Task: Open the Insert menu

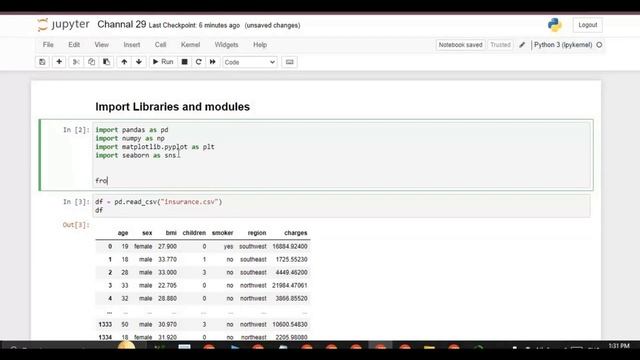Action: (x=131, y=45)
